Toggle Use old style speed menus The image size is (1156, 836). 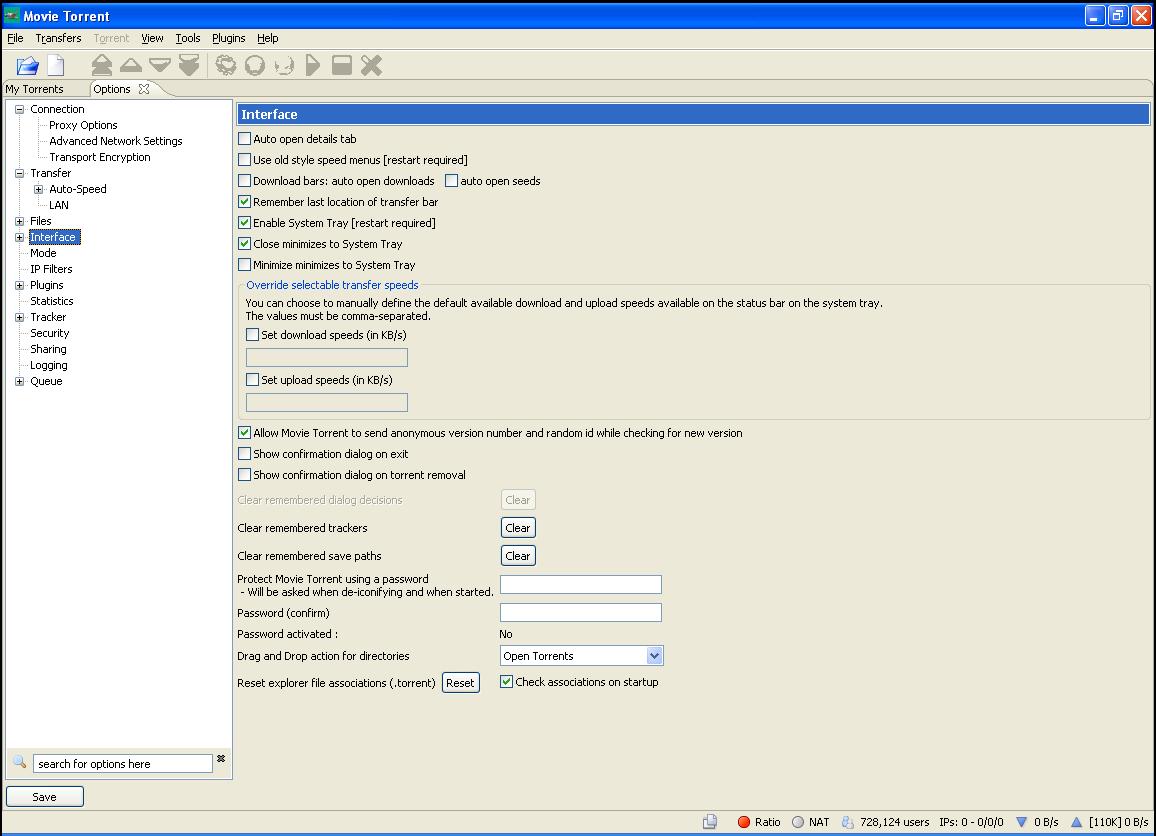click(245, 160)
